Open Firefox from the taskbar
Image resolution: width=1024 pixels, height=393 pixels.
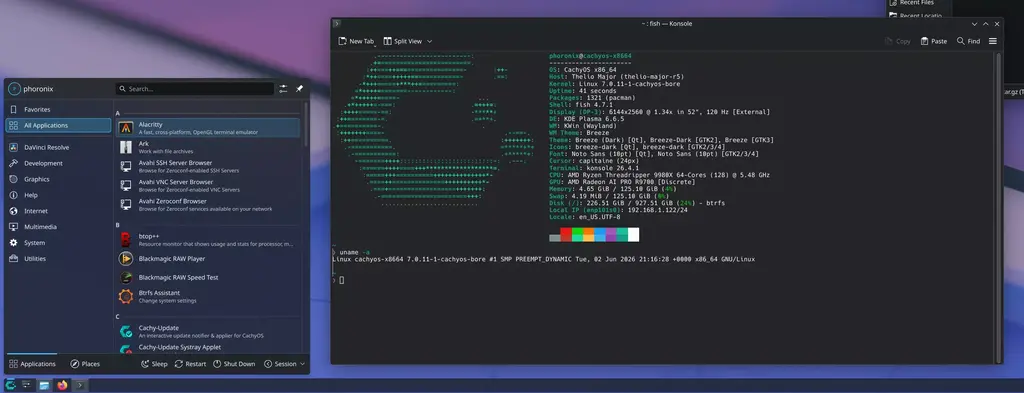click(62, 385)
